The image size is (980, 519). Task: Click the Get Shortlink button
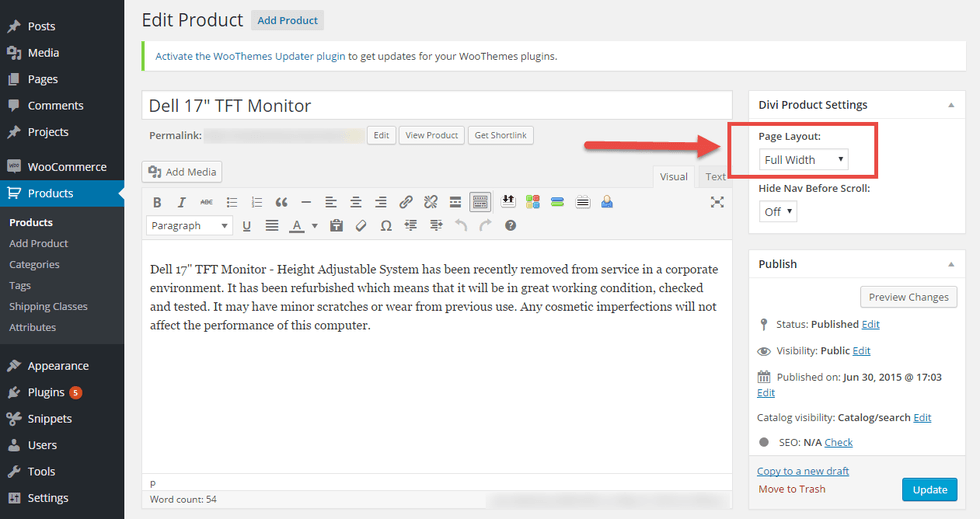coord(501,135)
